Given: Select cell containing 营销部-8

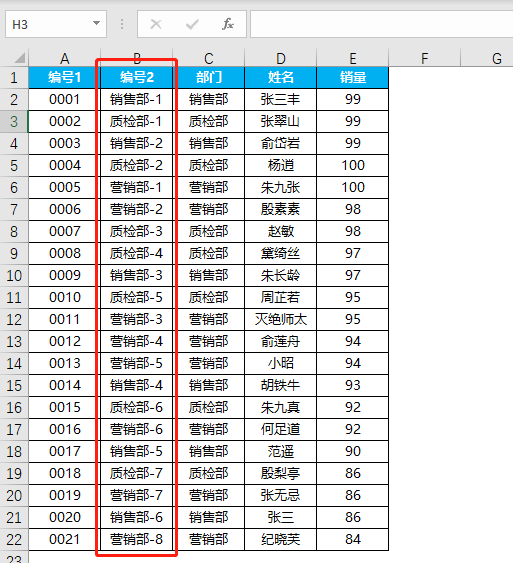Looking at the screenshot, I should [137, 540].
